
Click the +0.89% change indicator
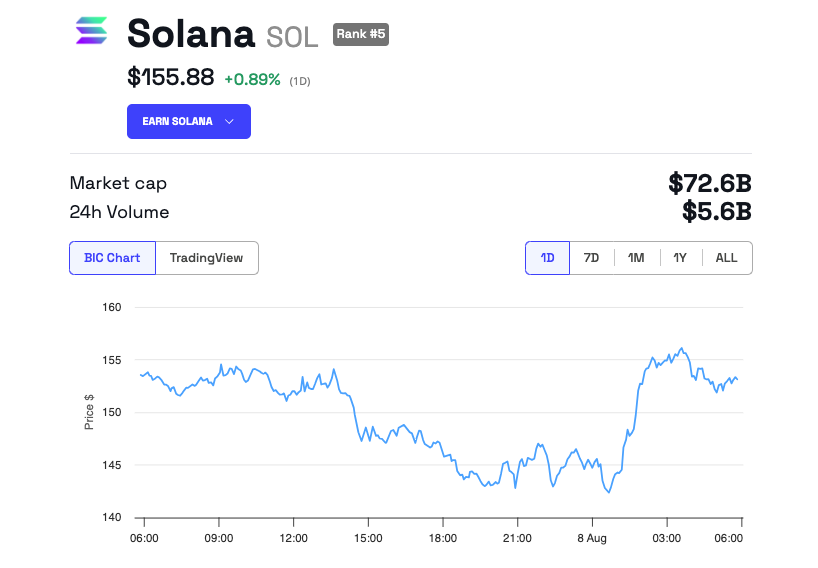point(252,79)
